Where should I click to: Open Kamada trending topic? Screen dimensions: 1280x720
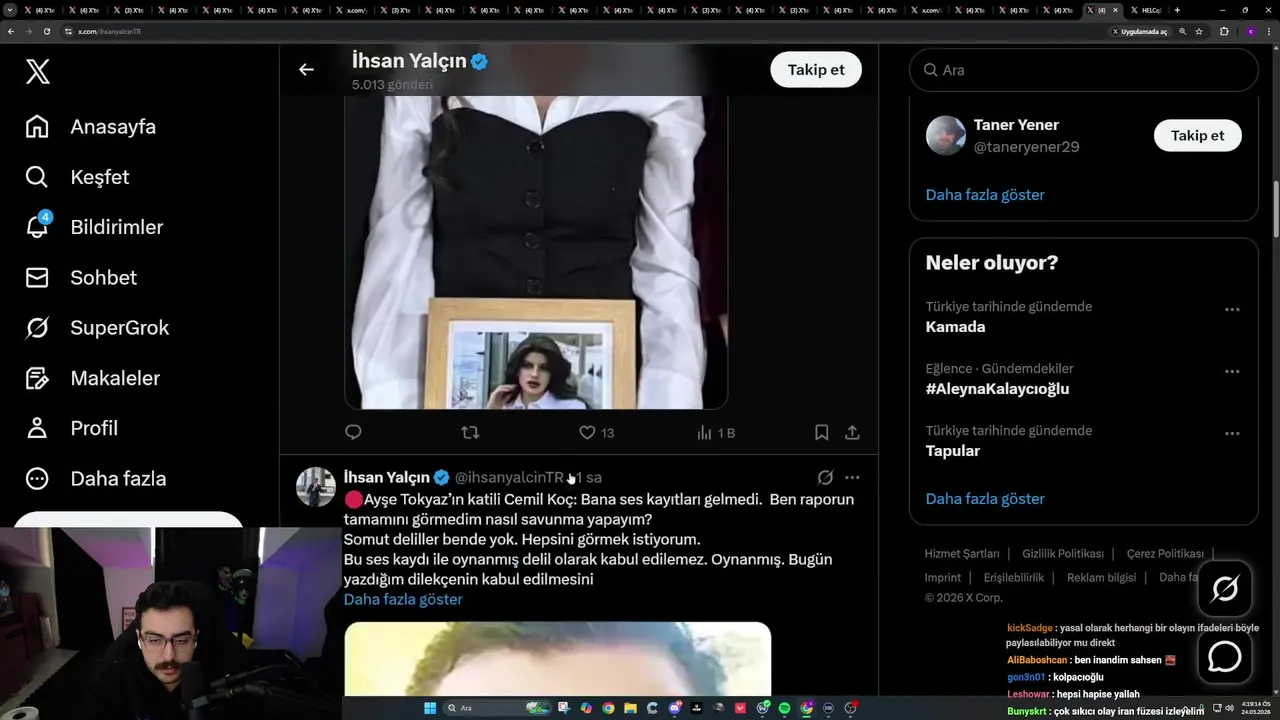[x=955, y=327]
